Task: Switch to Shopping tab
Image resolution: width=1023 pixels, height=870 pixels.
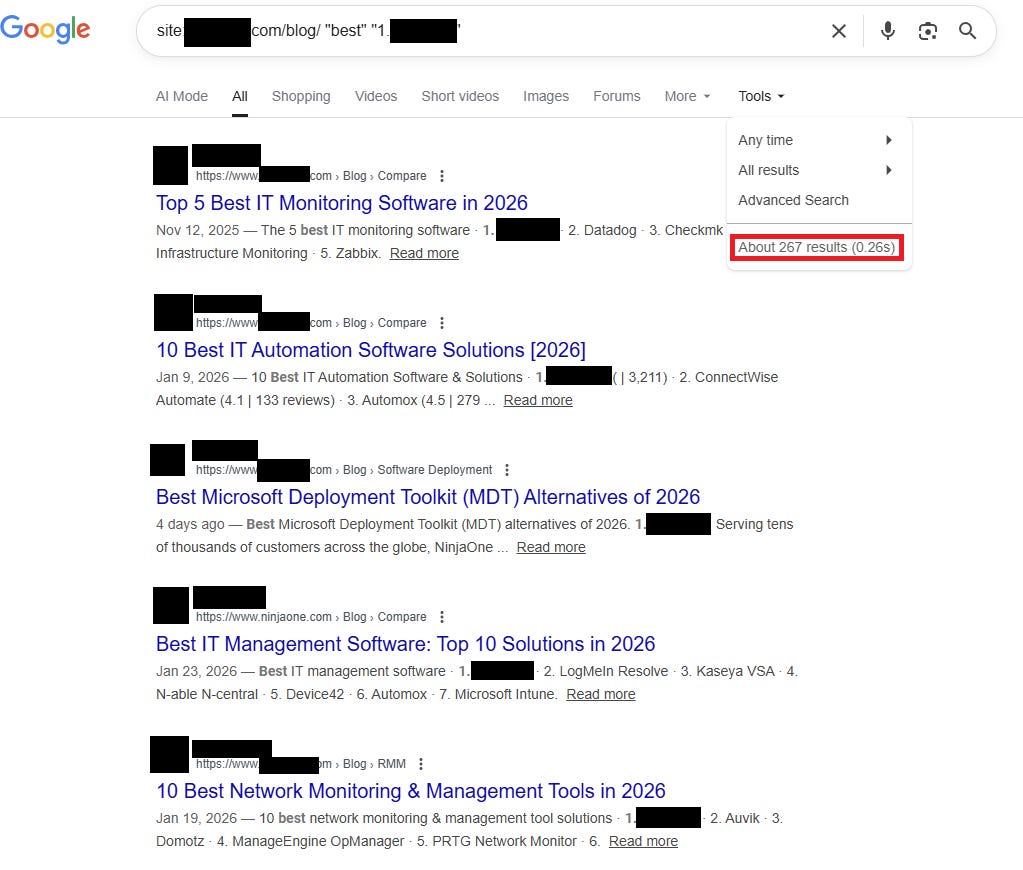Action: 301,97
